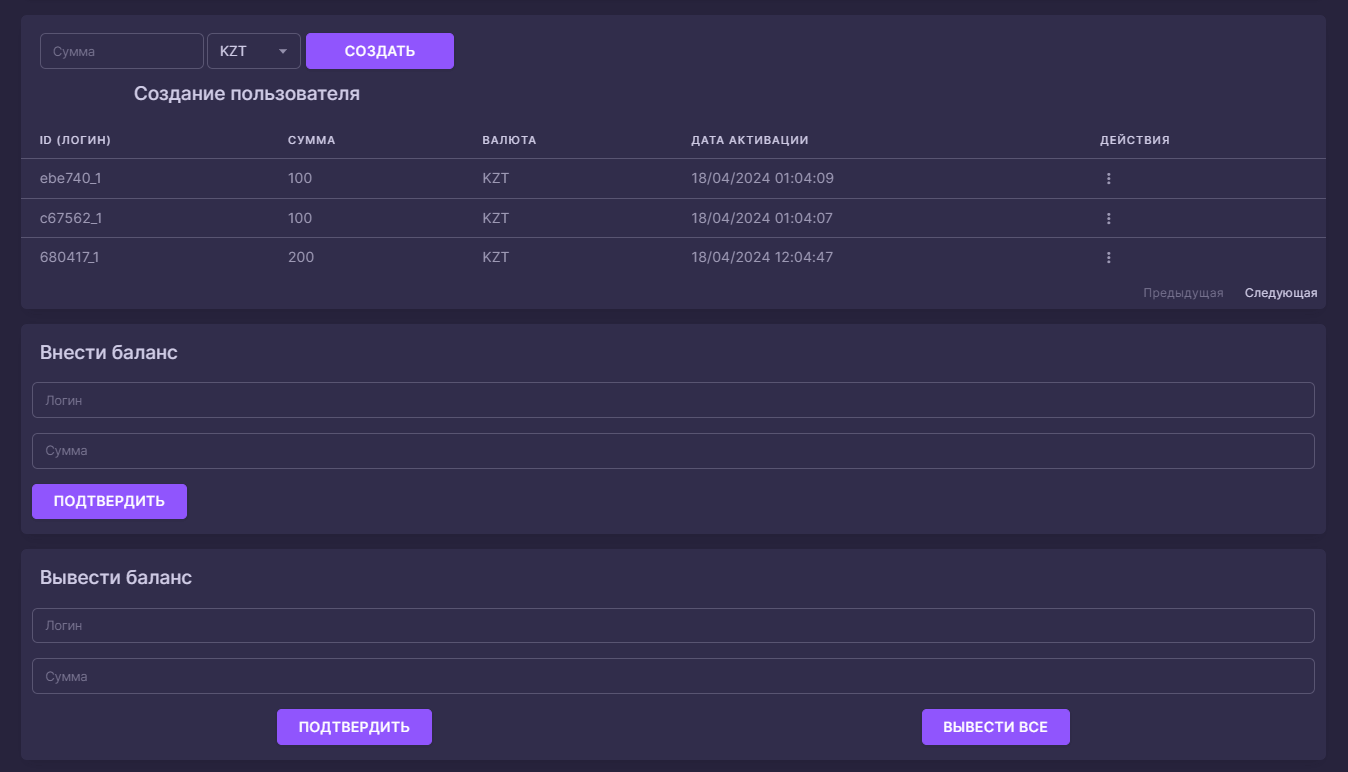
Task: Click the ID (ЛОГИН) column header
Action: pyautogui.click(x=75, y=140)
